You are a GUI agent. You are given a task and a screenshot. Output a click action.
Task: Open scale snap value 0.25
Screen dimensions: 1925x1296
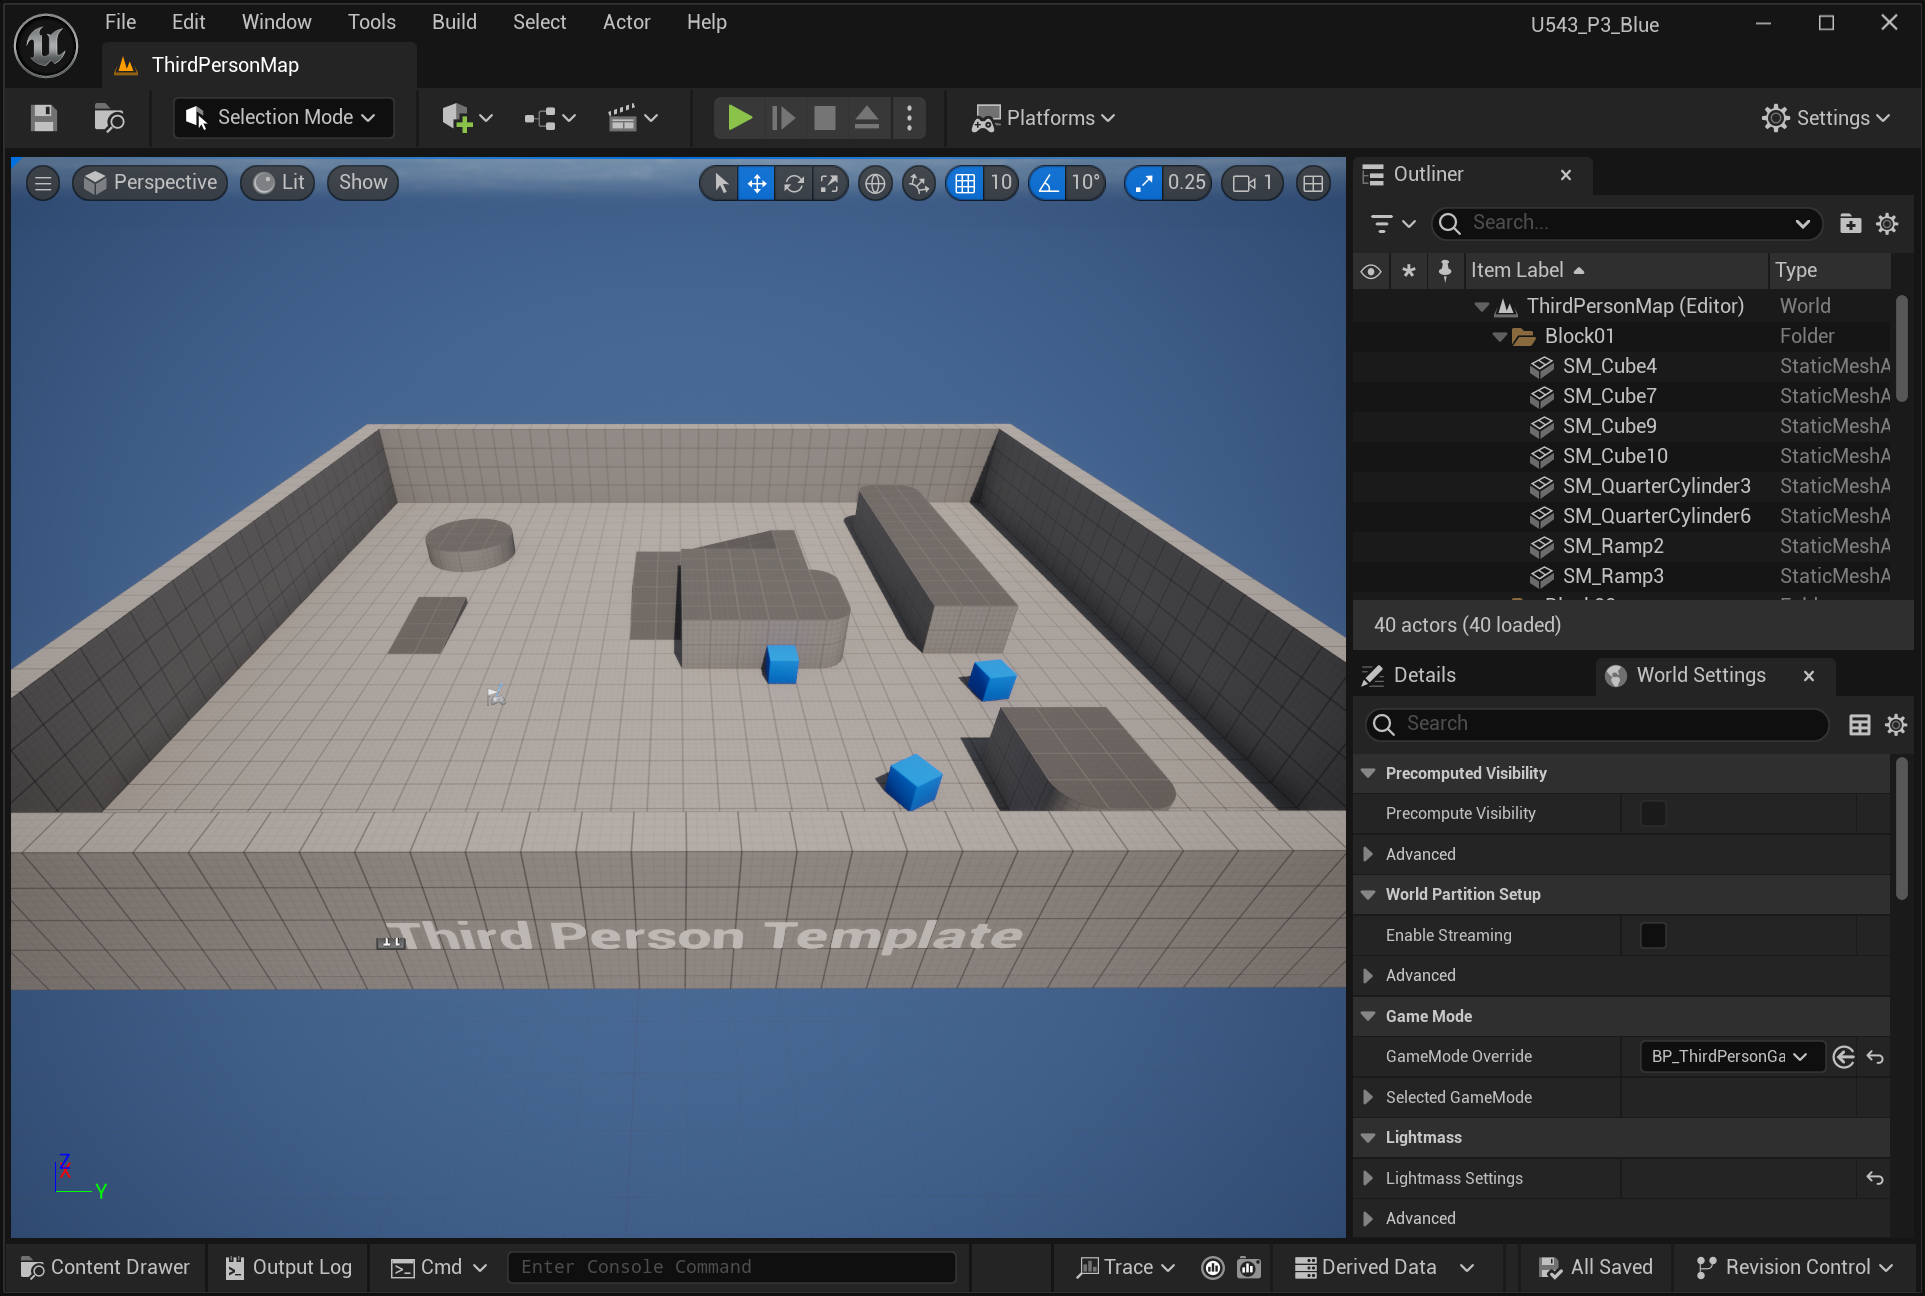pos(1187,183)
